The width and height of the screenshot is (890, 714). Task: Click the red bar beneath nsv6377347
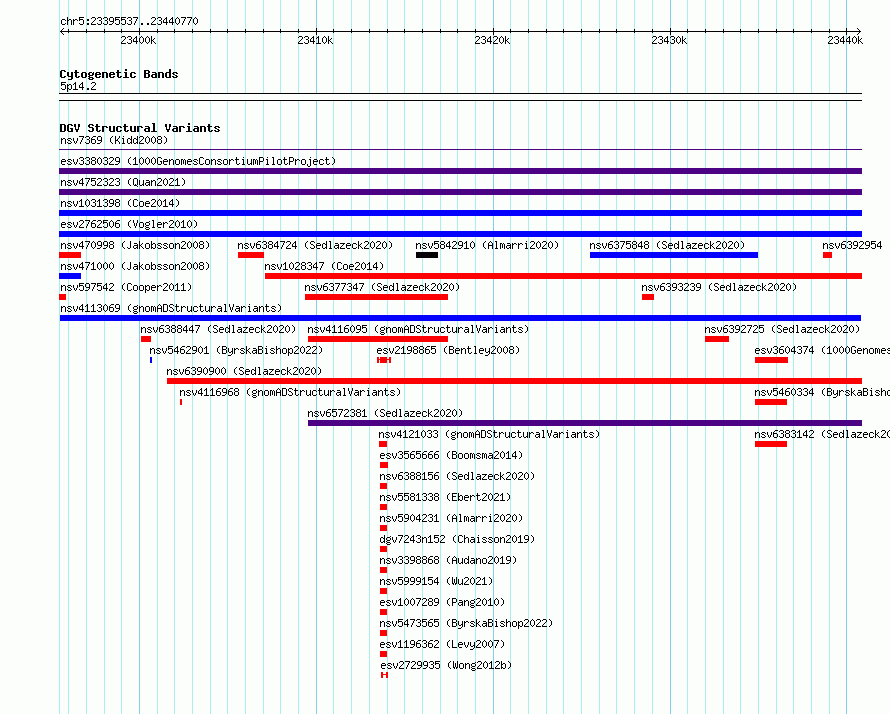click(376, 297)
